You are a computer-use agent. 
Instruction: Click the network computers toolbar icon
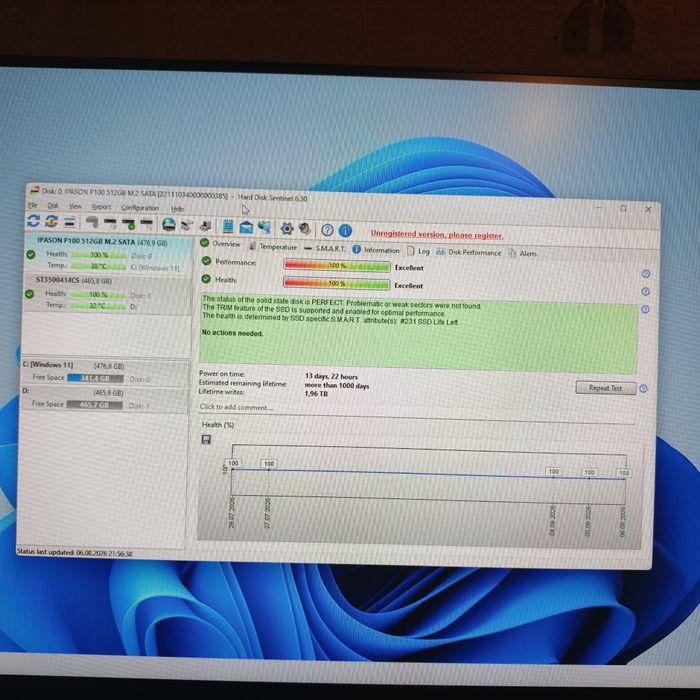(x=264, y=228)
